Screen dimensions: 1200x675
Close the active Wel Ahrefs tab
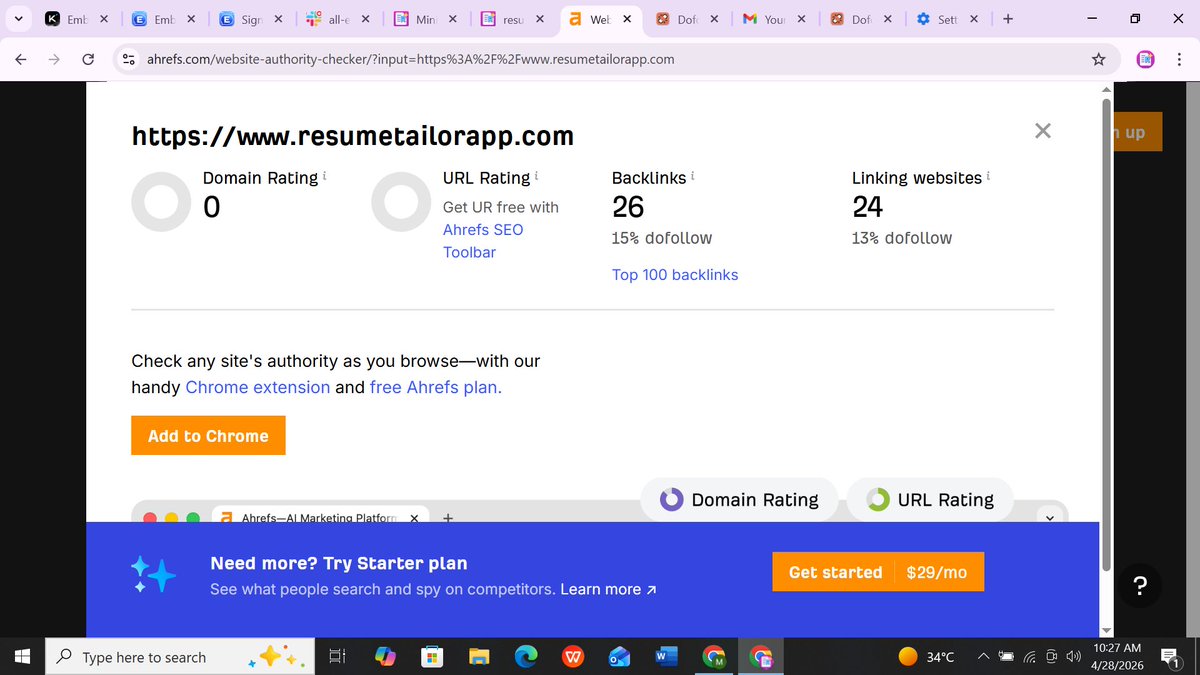click(627, 18)
